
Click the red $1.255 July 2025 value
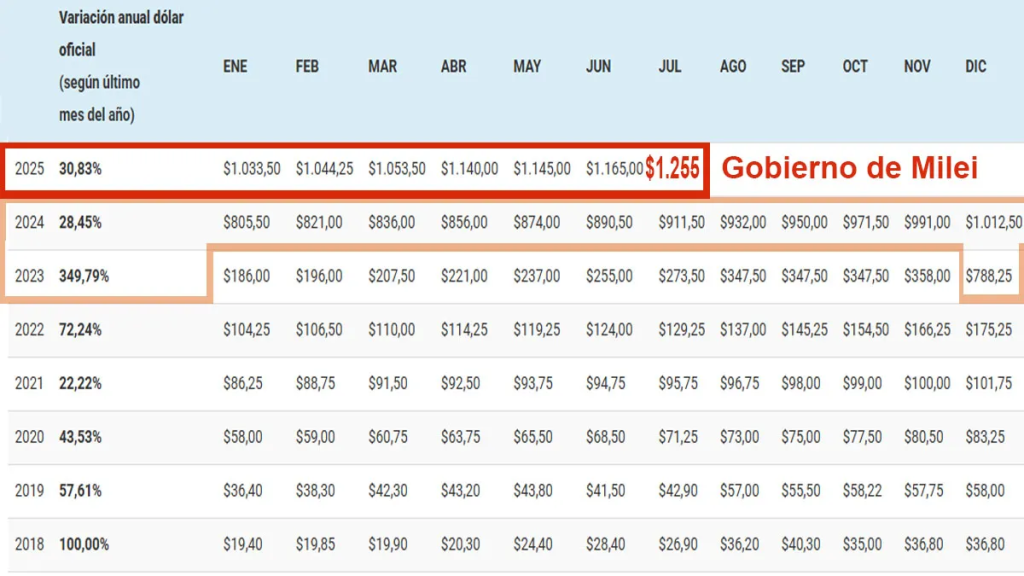(673, 169)
